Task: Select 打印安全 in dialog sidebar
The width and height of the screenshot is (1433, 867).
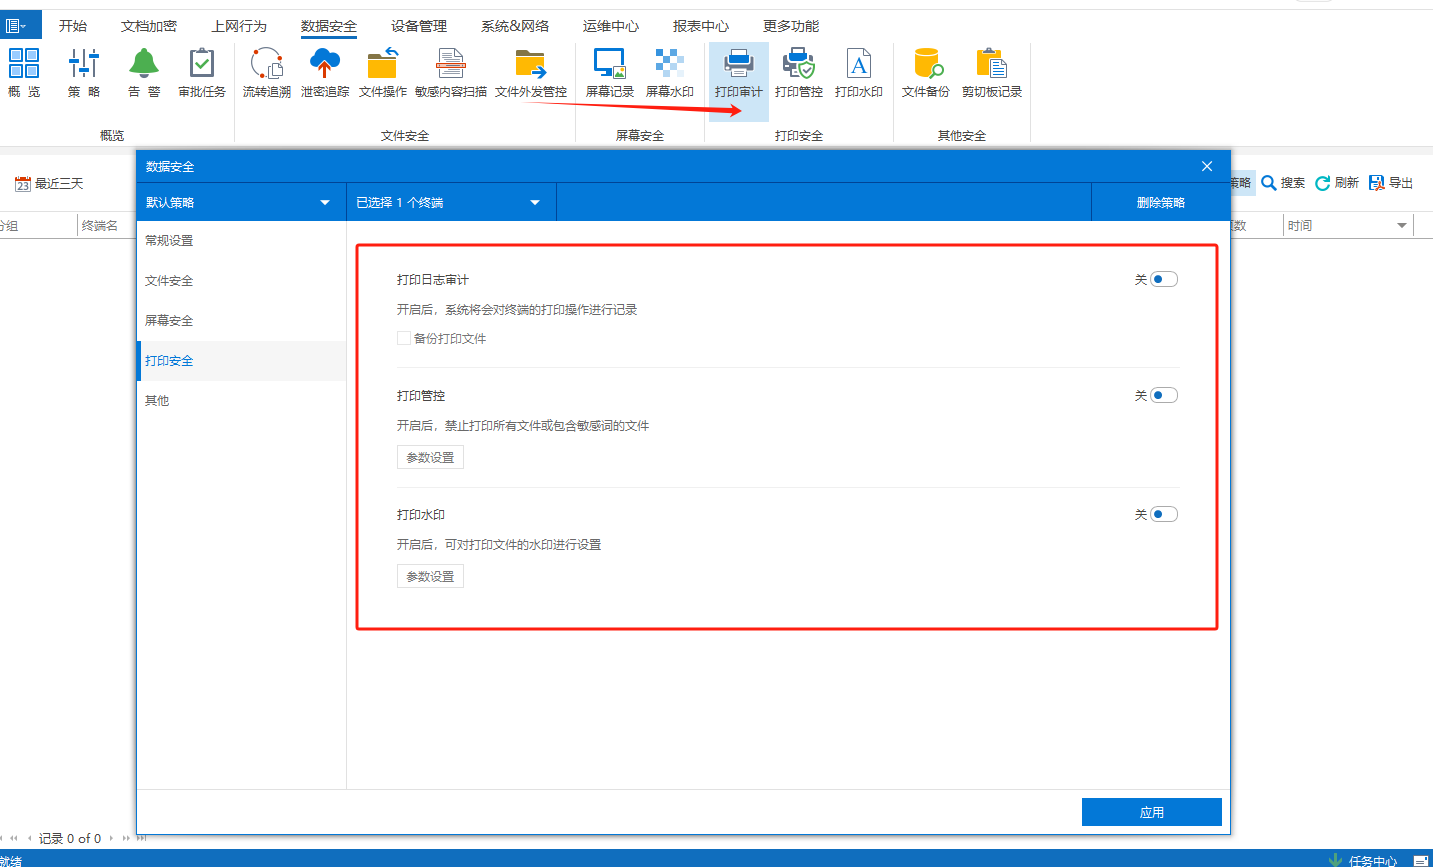Action: (x=241, y=361)
